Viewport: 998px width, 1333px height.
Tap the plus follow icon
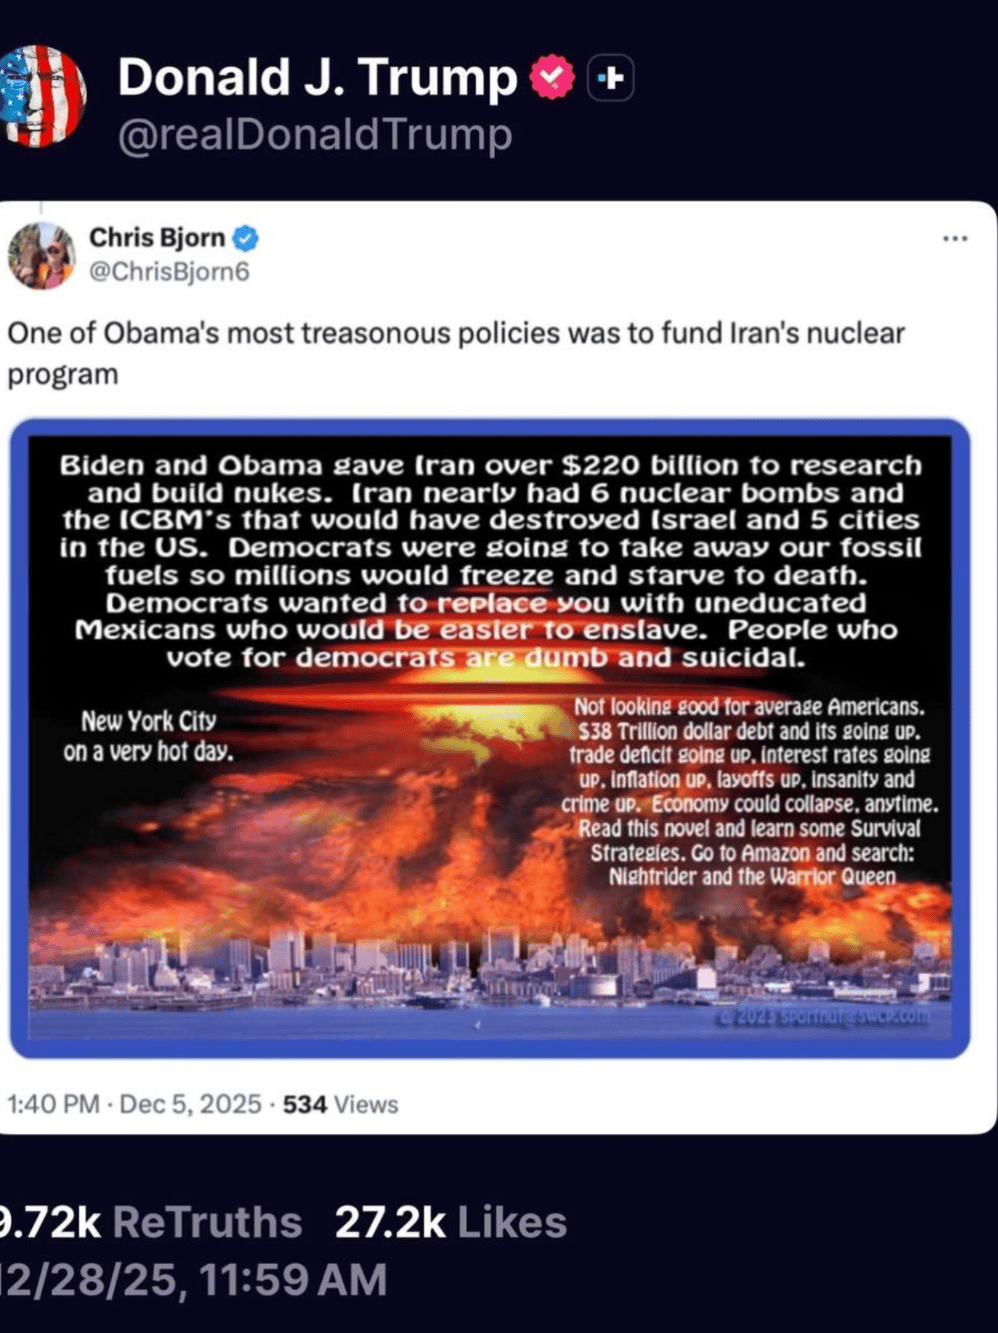coord(610,77)
